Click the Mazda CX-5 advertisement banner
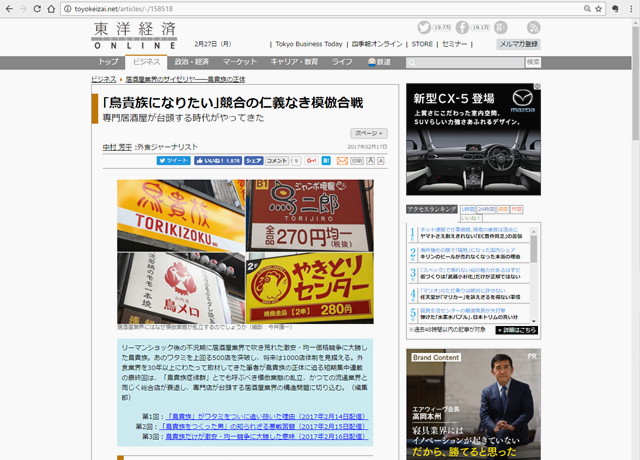The height and width of the screenshot is (460, 640). click(473, 139)
